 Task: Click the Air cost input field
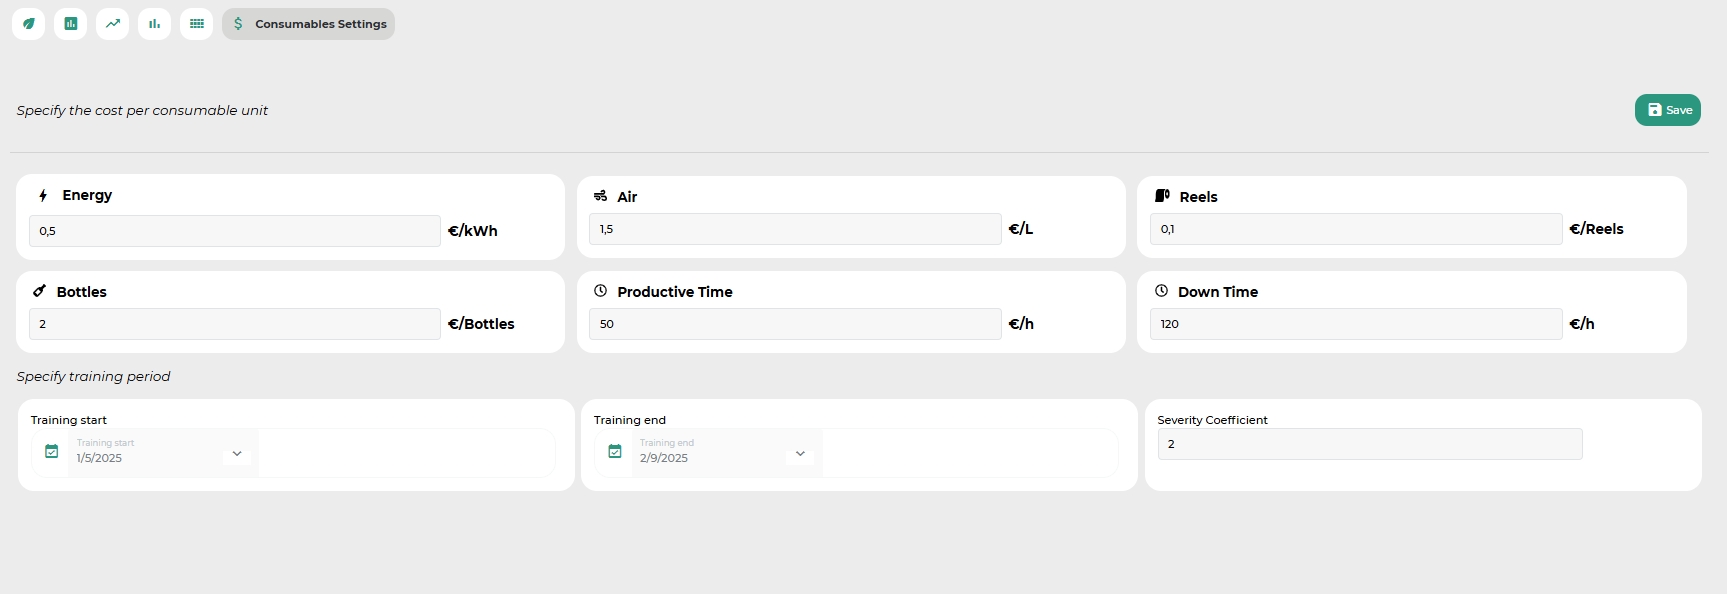coord(795,229)
